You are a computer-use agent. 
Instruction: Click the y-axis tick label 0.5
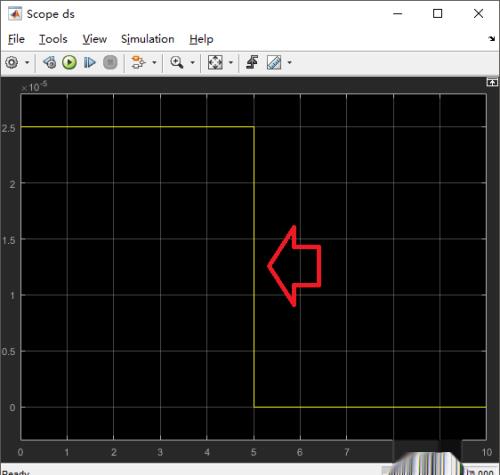(9, 352)
